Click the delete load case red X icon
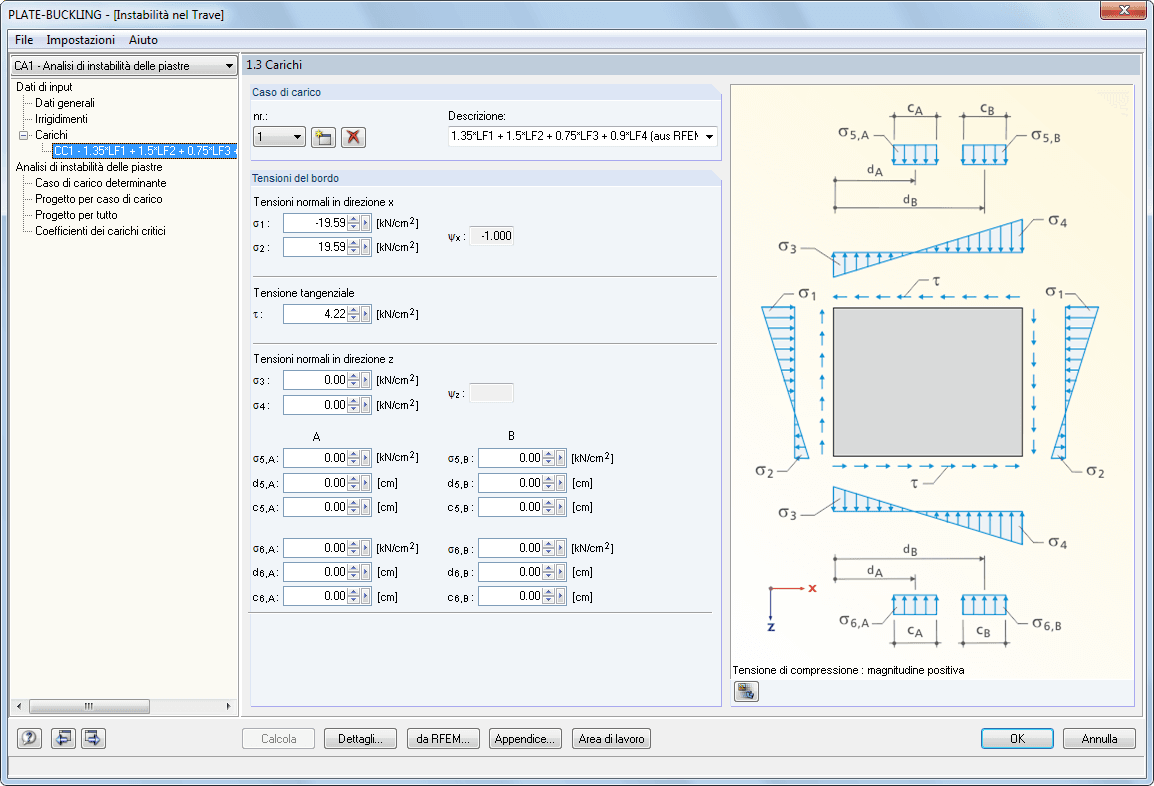This screenshot has width=1154, height=786. coord(353,137)
